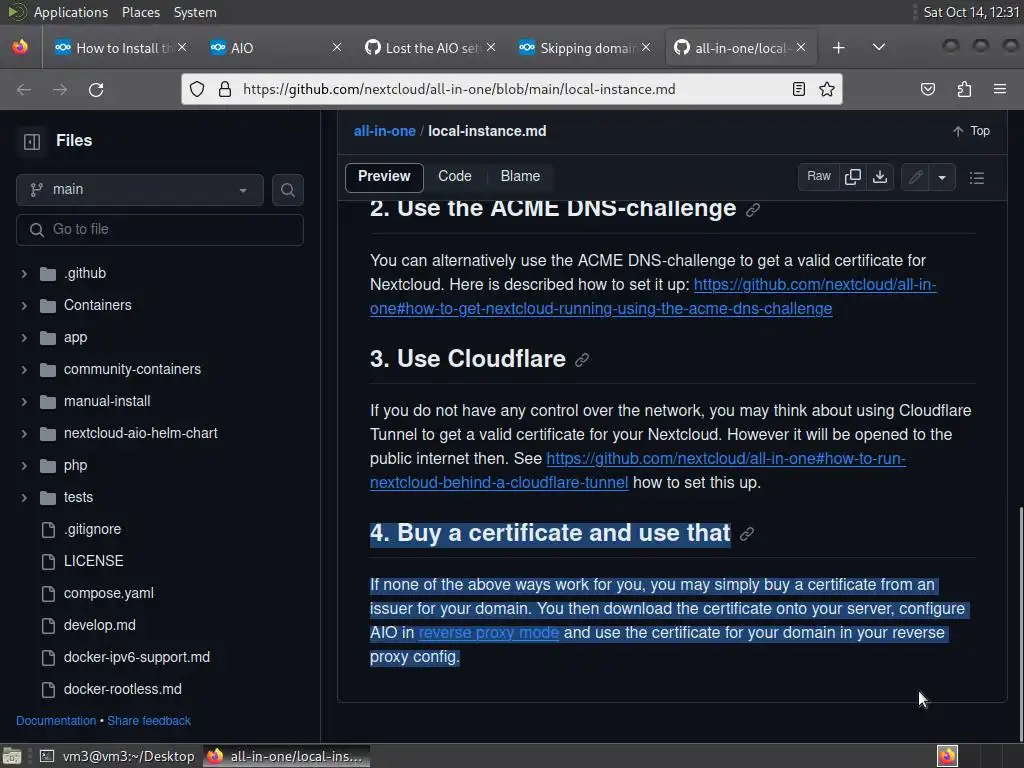
Task: Bookmark this page with star icon
Action: click(x=827, y=89)
